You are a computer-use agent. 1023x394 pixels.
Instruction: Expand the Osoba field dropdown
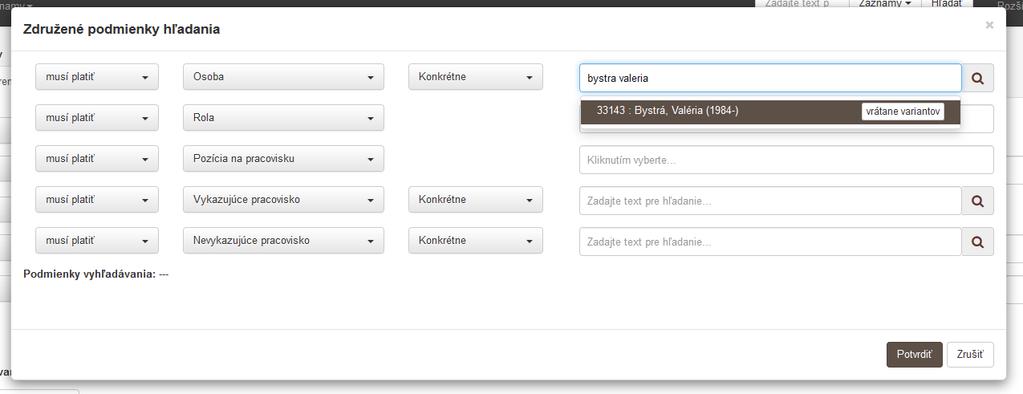click(x=283, y=77)
